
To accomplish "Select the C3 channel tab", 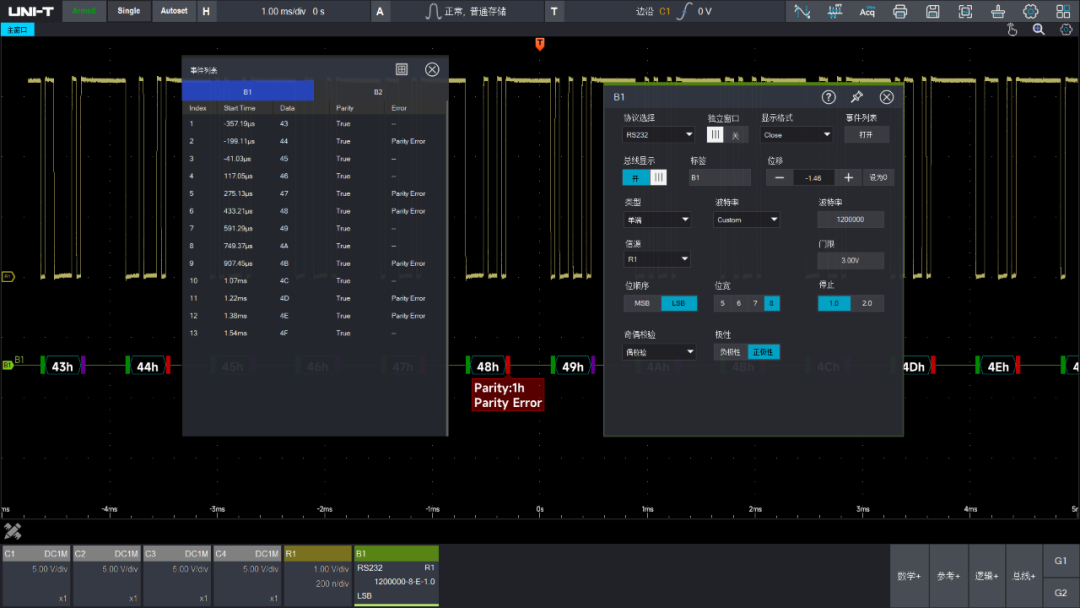I will click(x=177, y=576).
